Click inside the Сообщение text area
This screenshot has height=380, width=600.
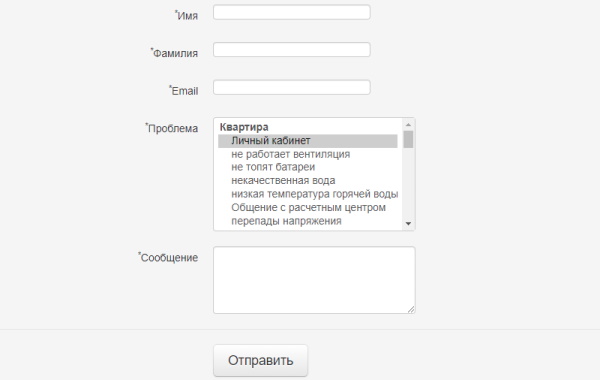(x=314, y=280)
